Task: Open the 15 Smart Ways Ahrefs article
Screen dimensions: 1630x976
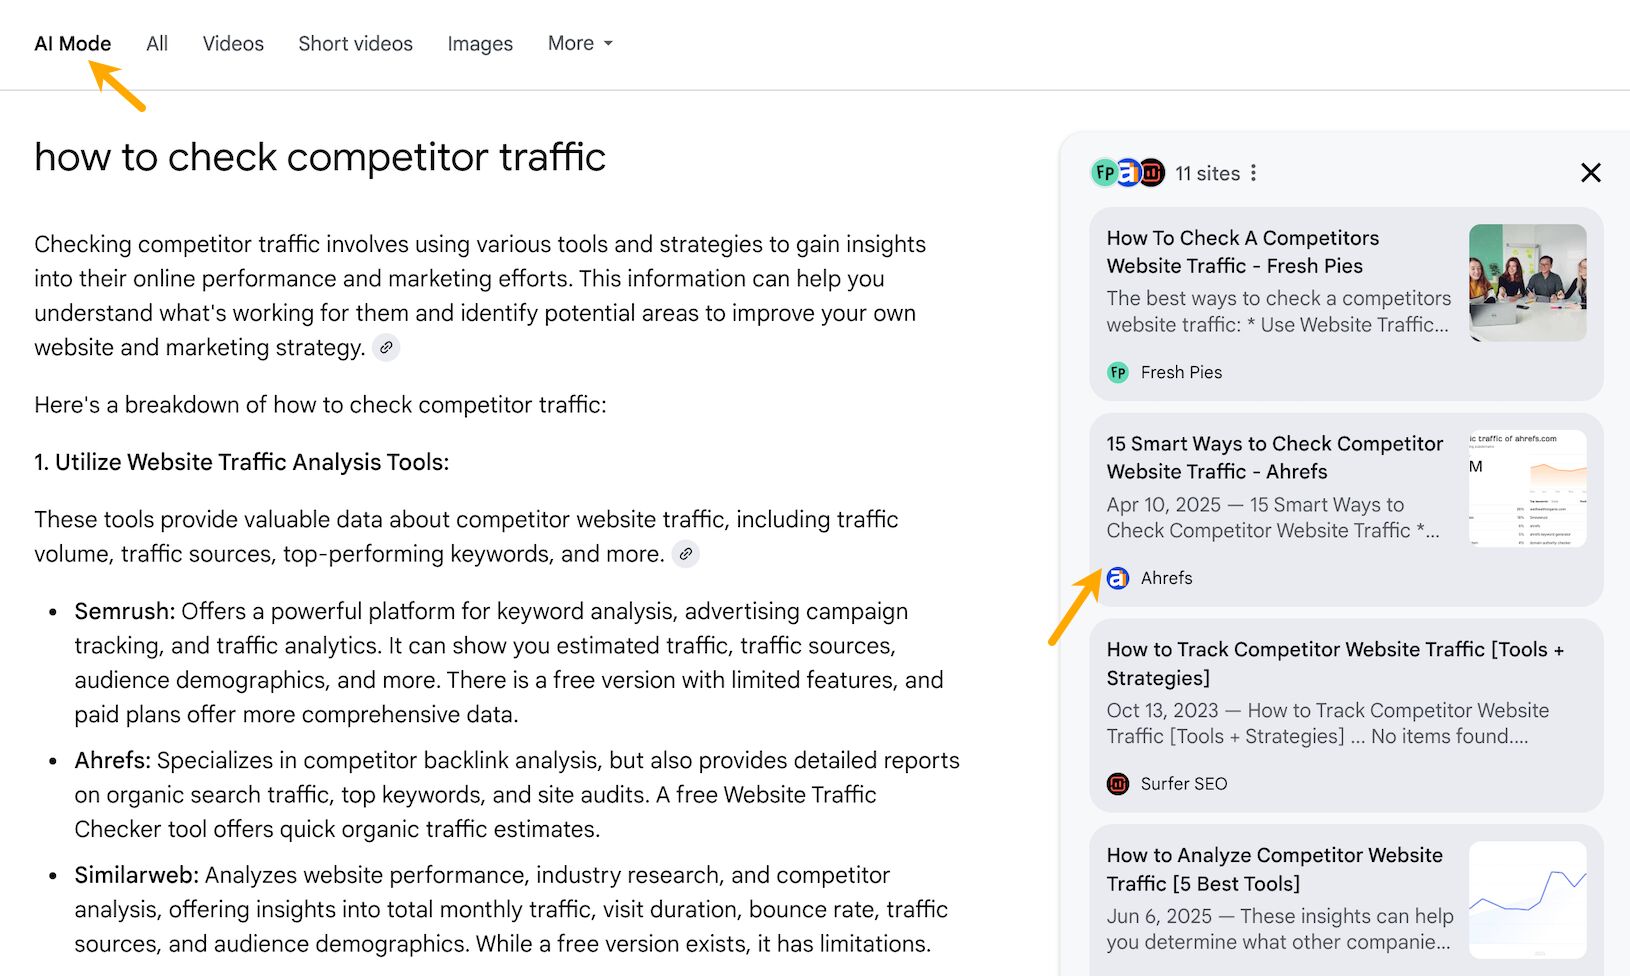Action: 1274,457
